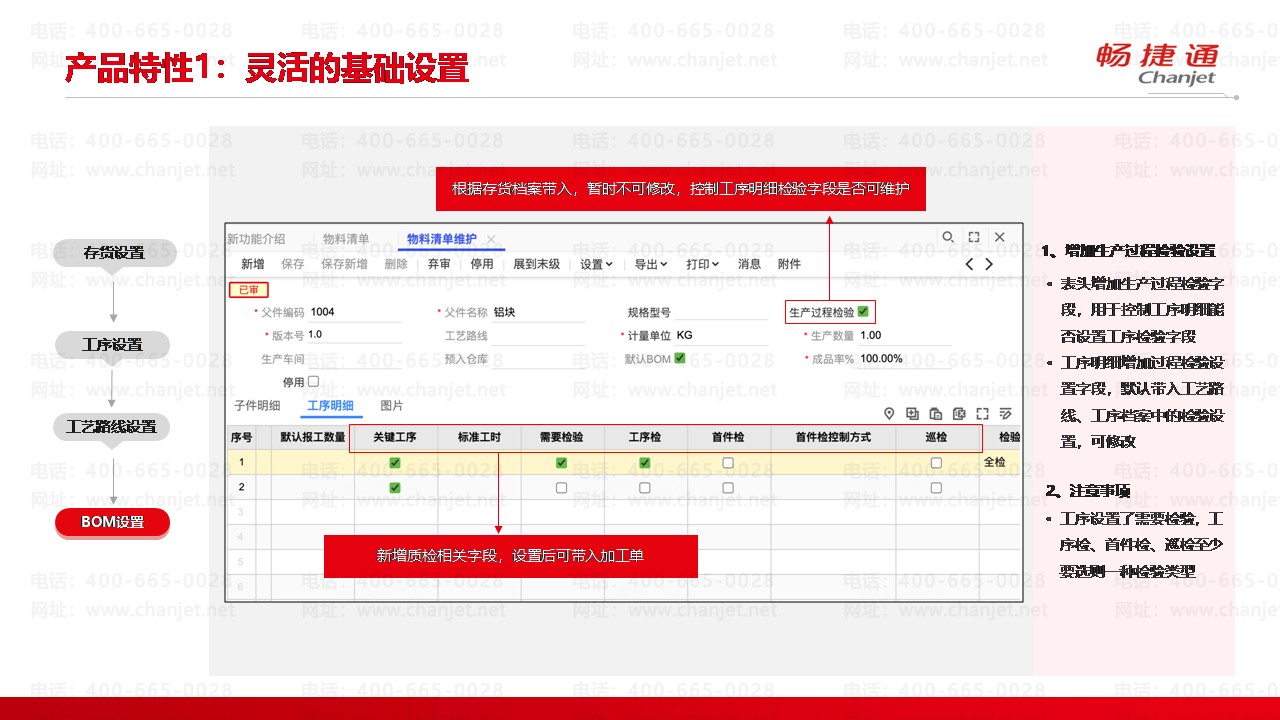
Task: Click the 首件检控制方式 column header
Action: coord(833,437)
